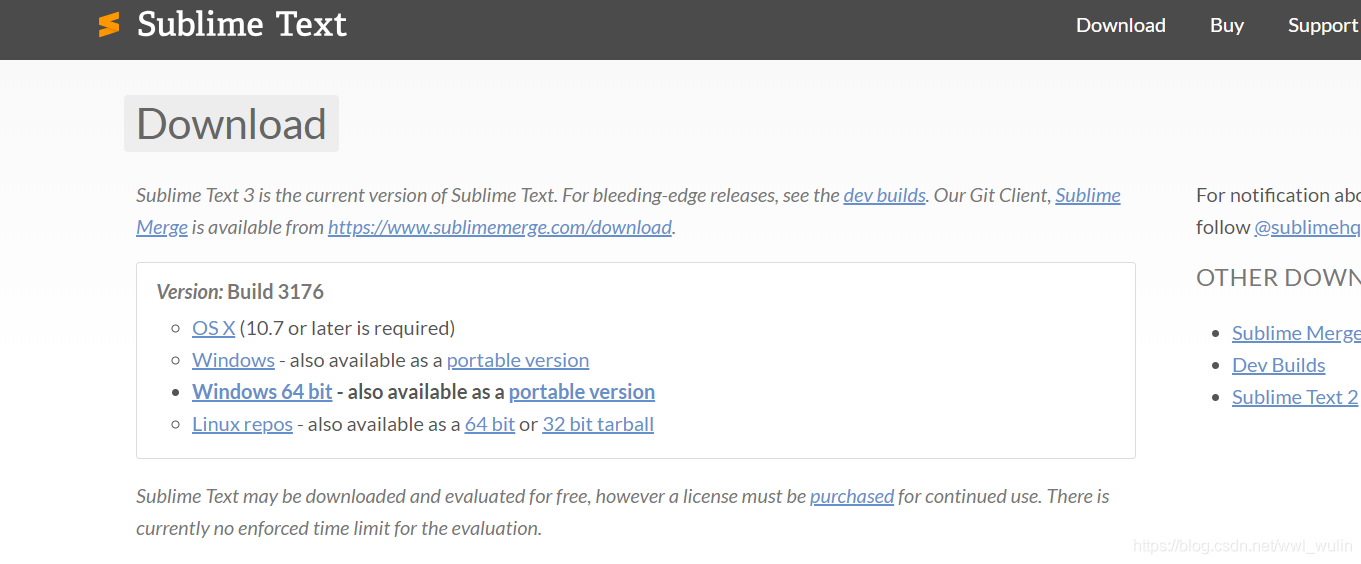Open the Download menu in header
Screen dimensions: 1361x564
tap(1120, 25)
